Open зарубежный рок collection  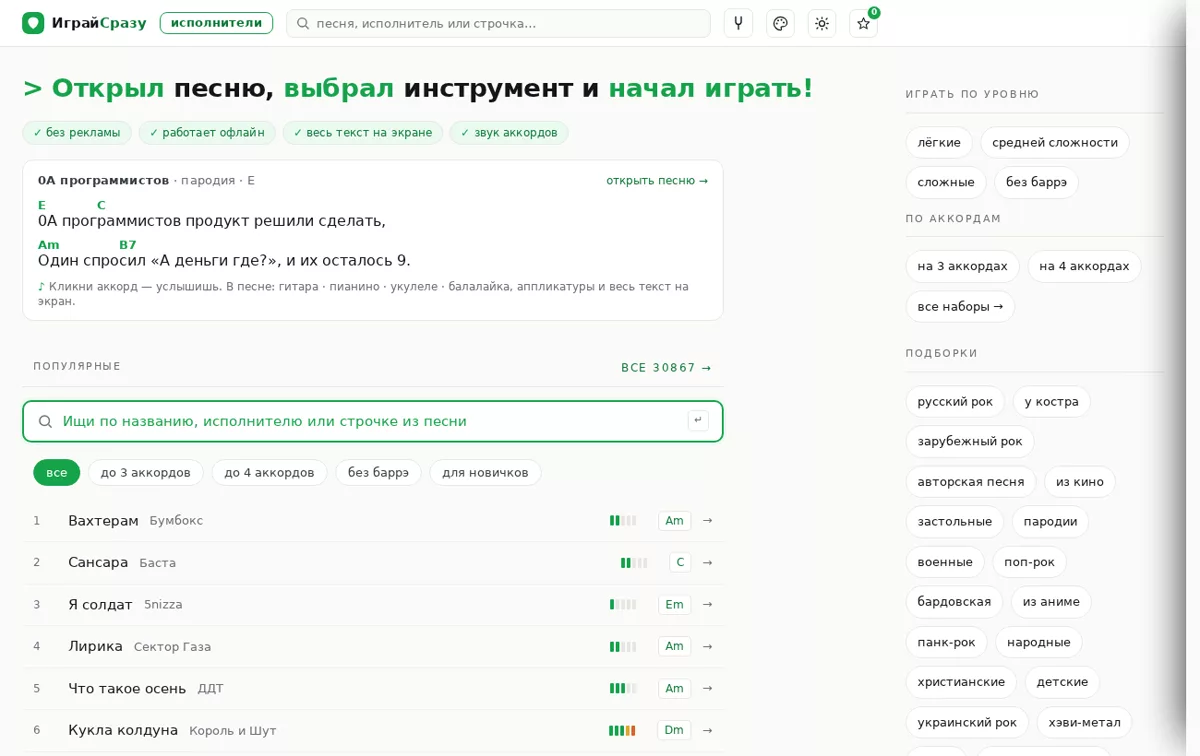click(x=970, y=442)
